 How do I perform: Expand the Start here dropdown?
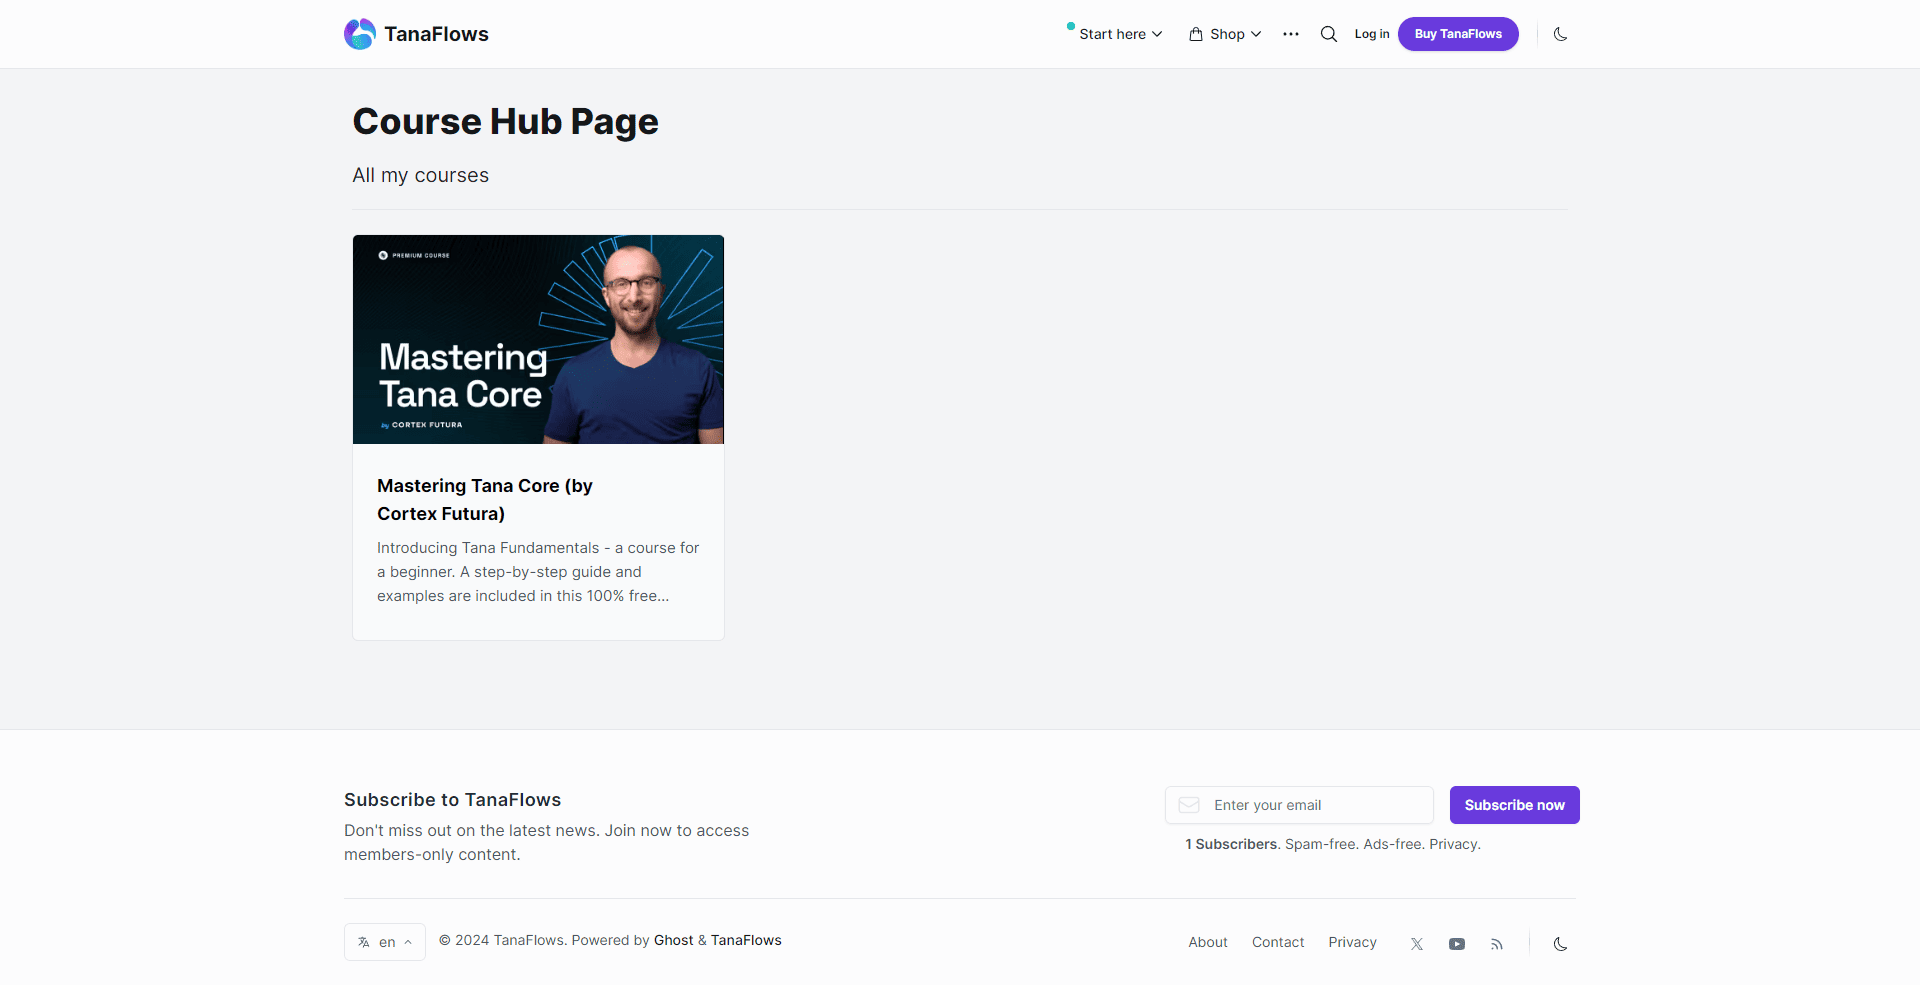coord(1114,33)
